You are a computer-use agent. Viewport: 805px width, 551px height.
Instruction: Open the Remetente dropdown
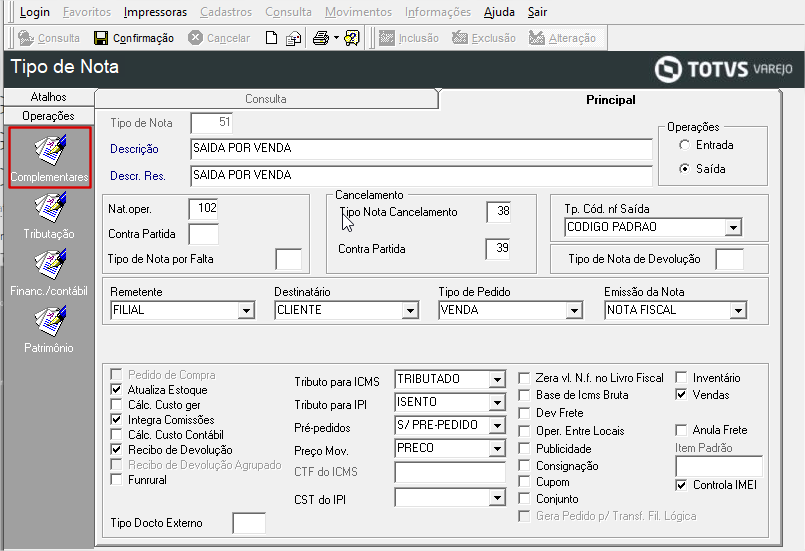click(246, 310)
